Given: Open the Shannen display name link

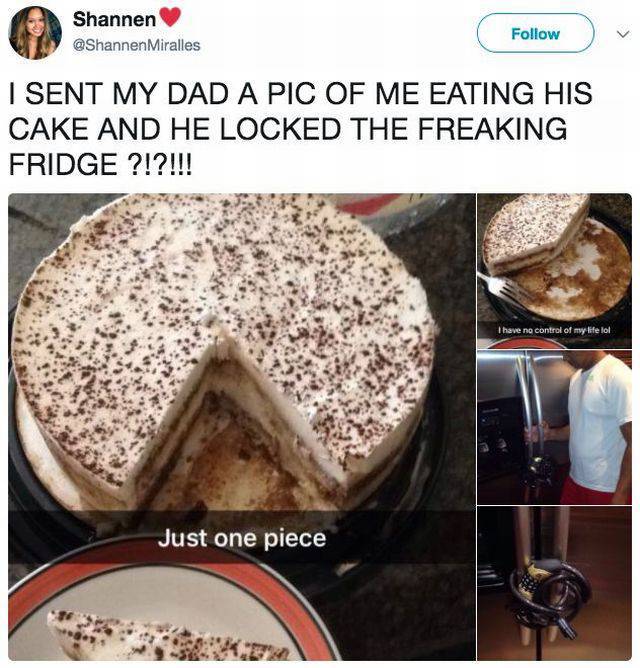Looking at the screenshot, I should click(x=114, y=19).
